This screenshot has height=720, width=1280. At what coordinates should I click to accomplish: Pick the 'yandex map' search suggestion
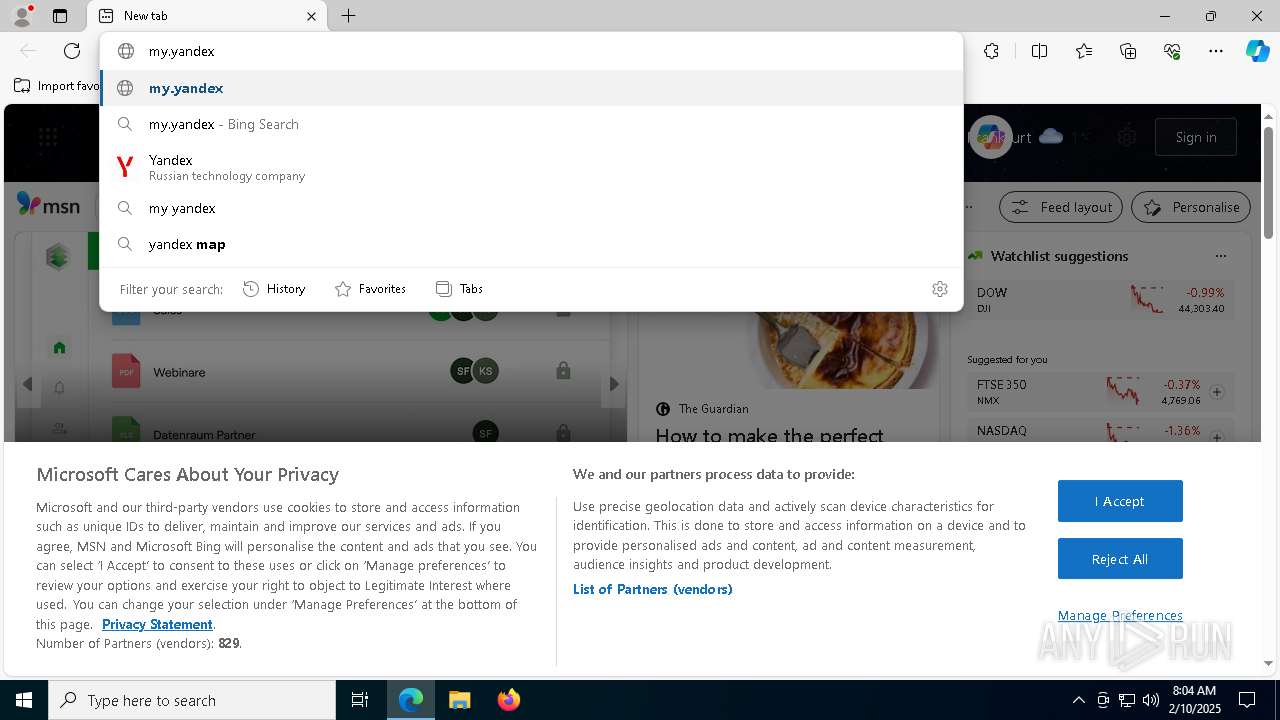531,244
